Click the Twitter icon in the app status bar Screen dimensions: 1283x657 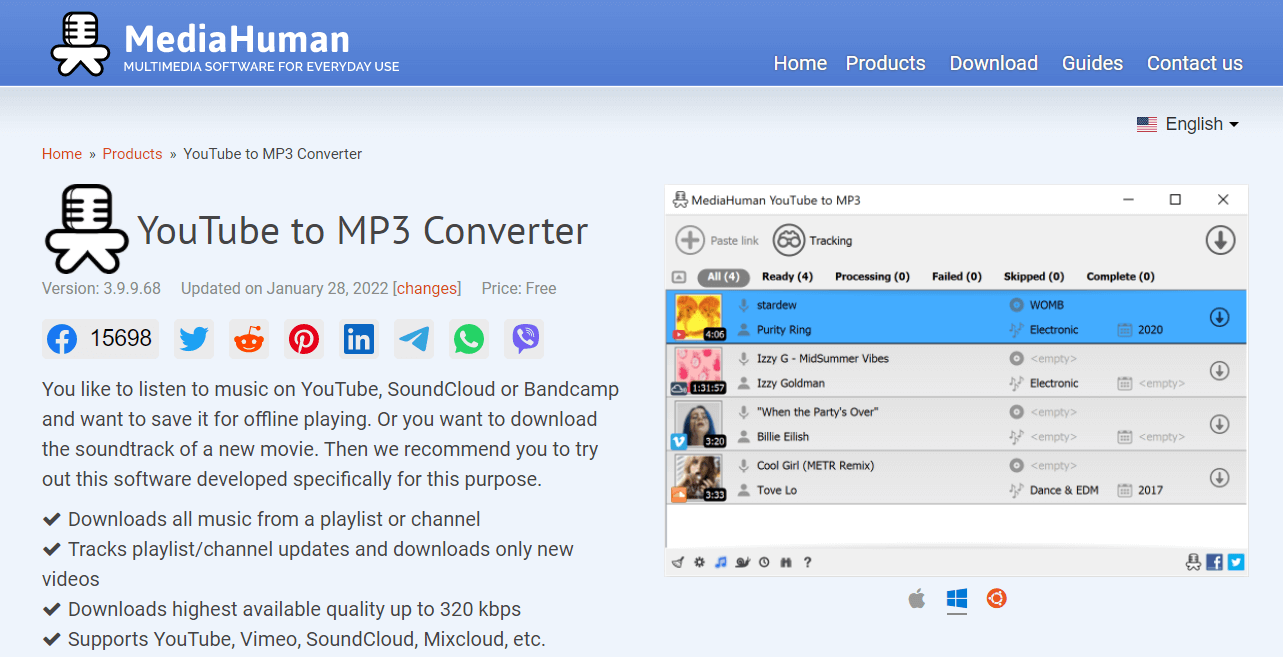tap(1236, 562)
